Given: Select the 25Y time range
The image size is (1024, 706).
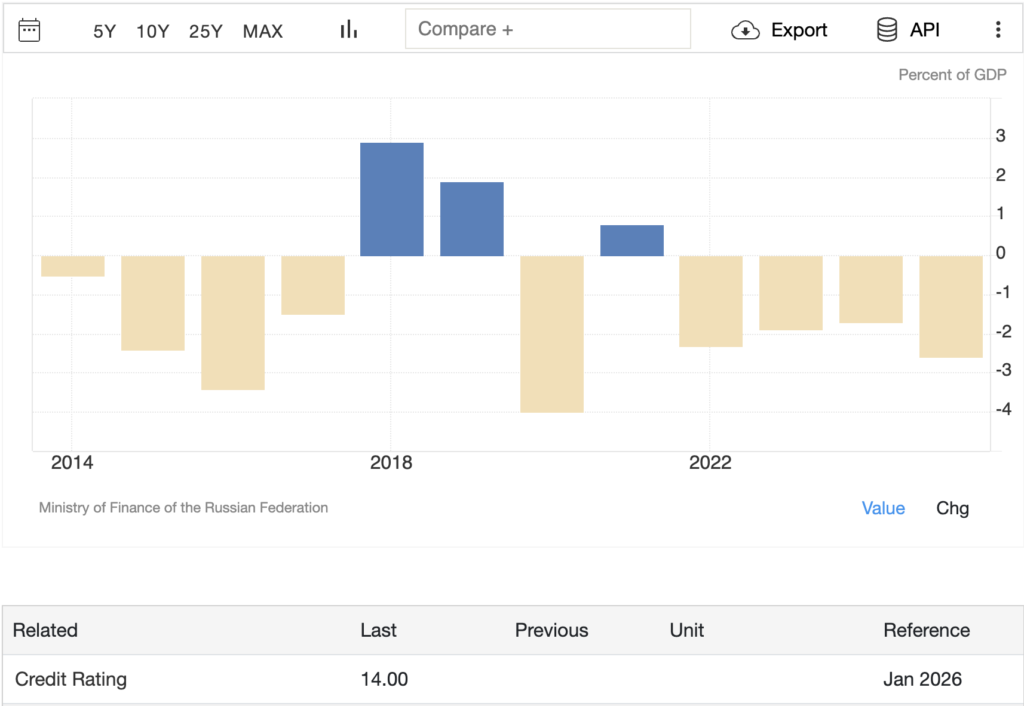Looking at the screenshot, I should point(206,31).
